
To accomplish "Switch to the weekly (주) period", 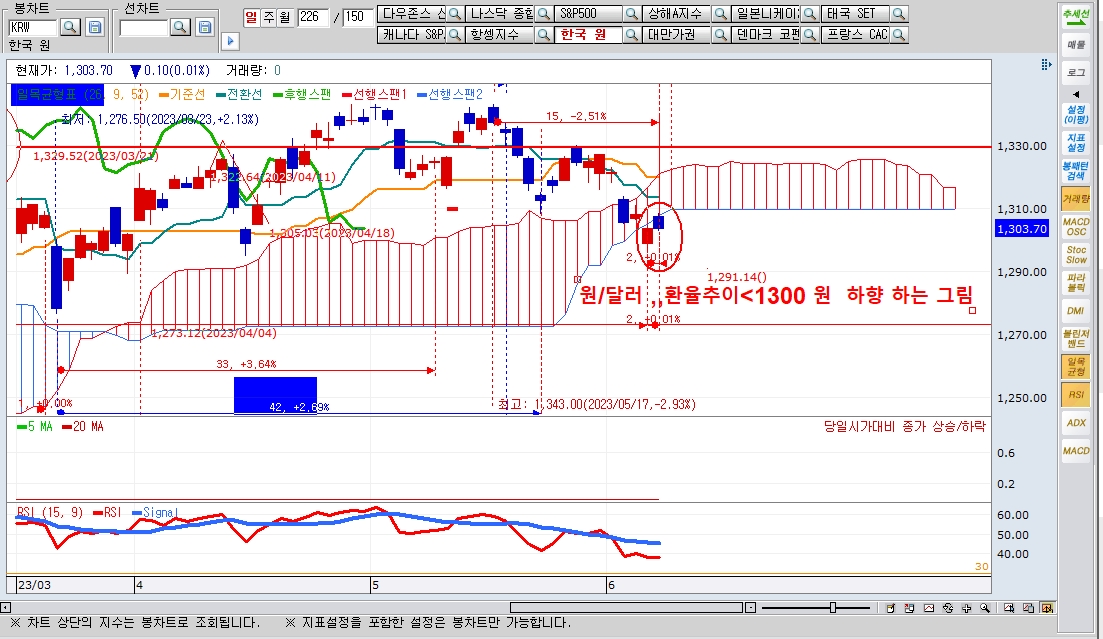I will point(266,16).
